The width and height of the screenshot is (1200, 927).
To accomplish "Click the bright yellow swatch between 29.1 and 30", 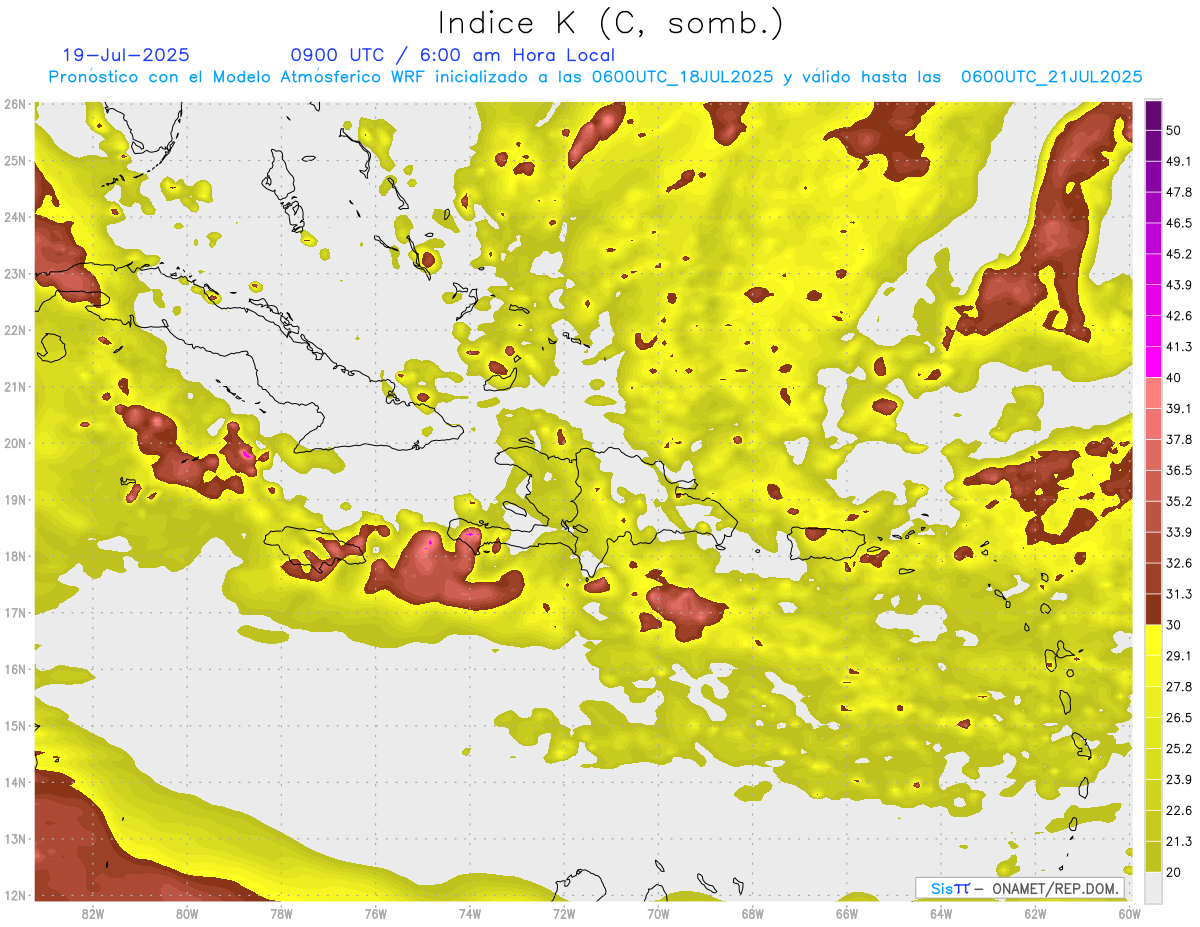I will (1153, 640).
